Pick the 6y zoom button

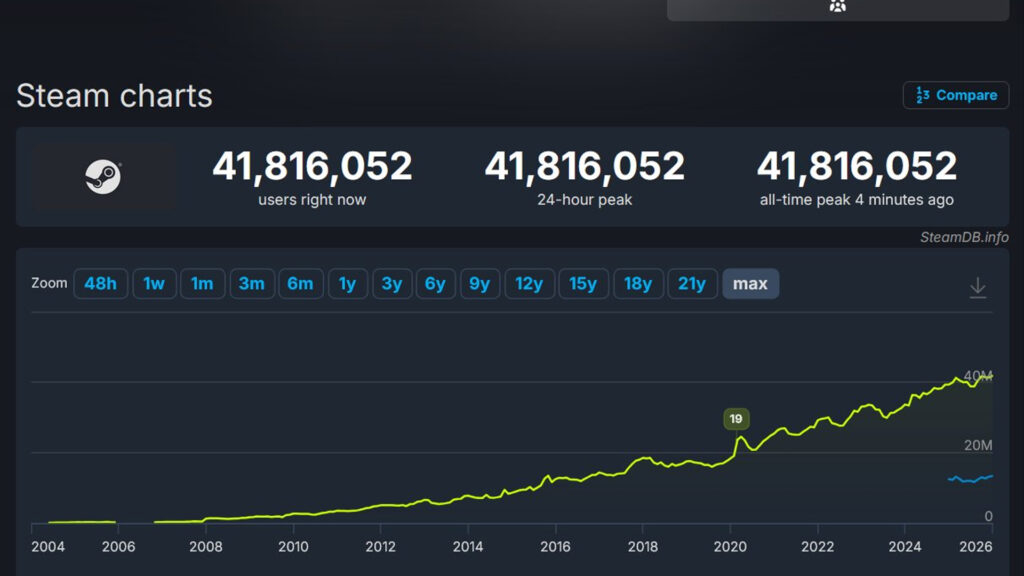click(x=435, y=284)
